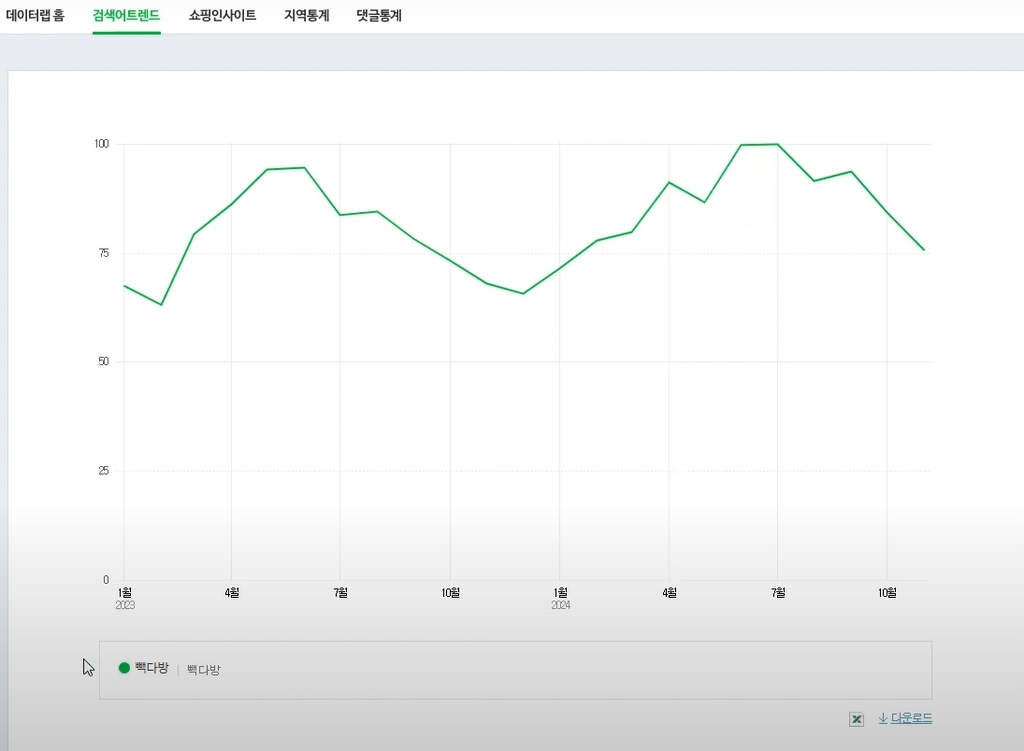Click the download arrow icon beside 다운로드
This screenshot has width=1024, height=751.
click(883, 718)
